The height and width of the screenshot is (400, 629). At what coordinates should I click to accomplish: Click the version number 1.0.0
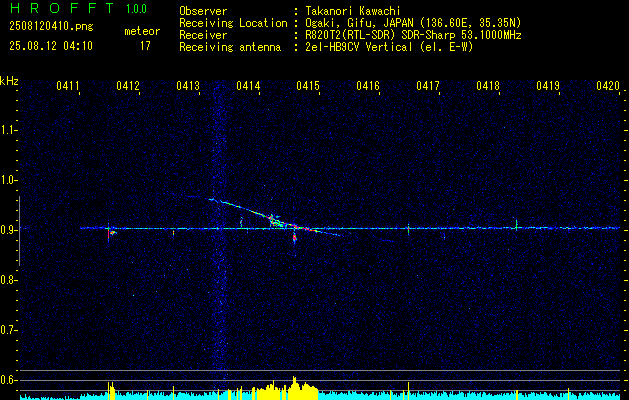click(136, 9)
